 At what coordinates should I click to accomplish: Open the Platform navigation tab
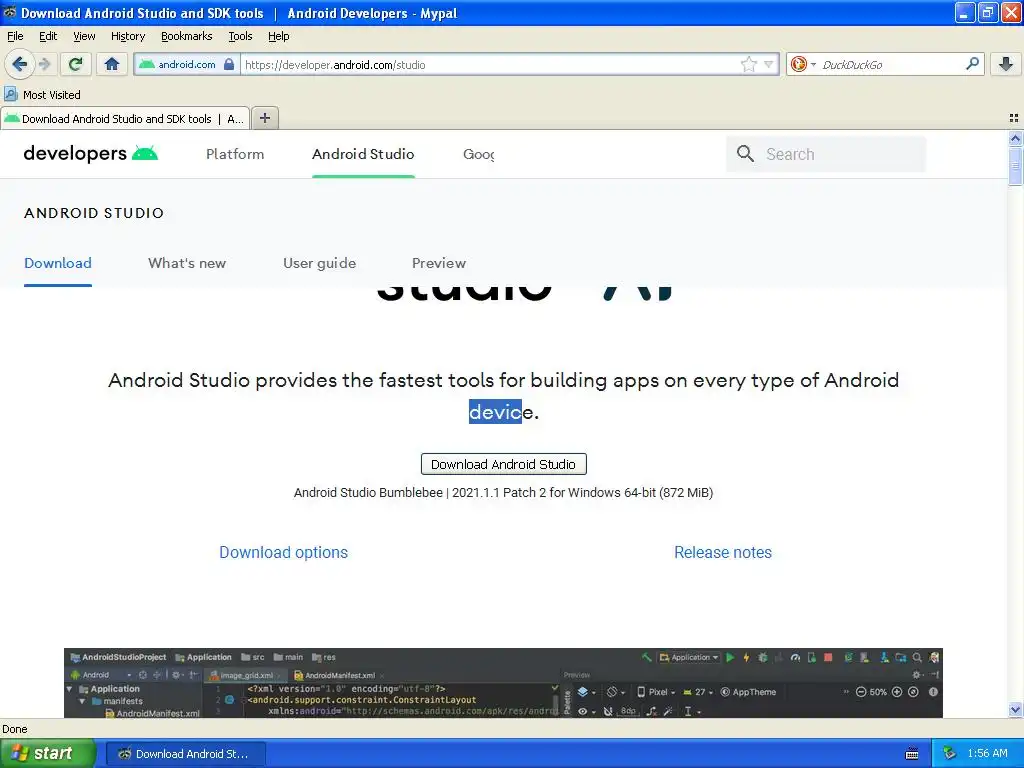(x=235, y=154)
